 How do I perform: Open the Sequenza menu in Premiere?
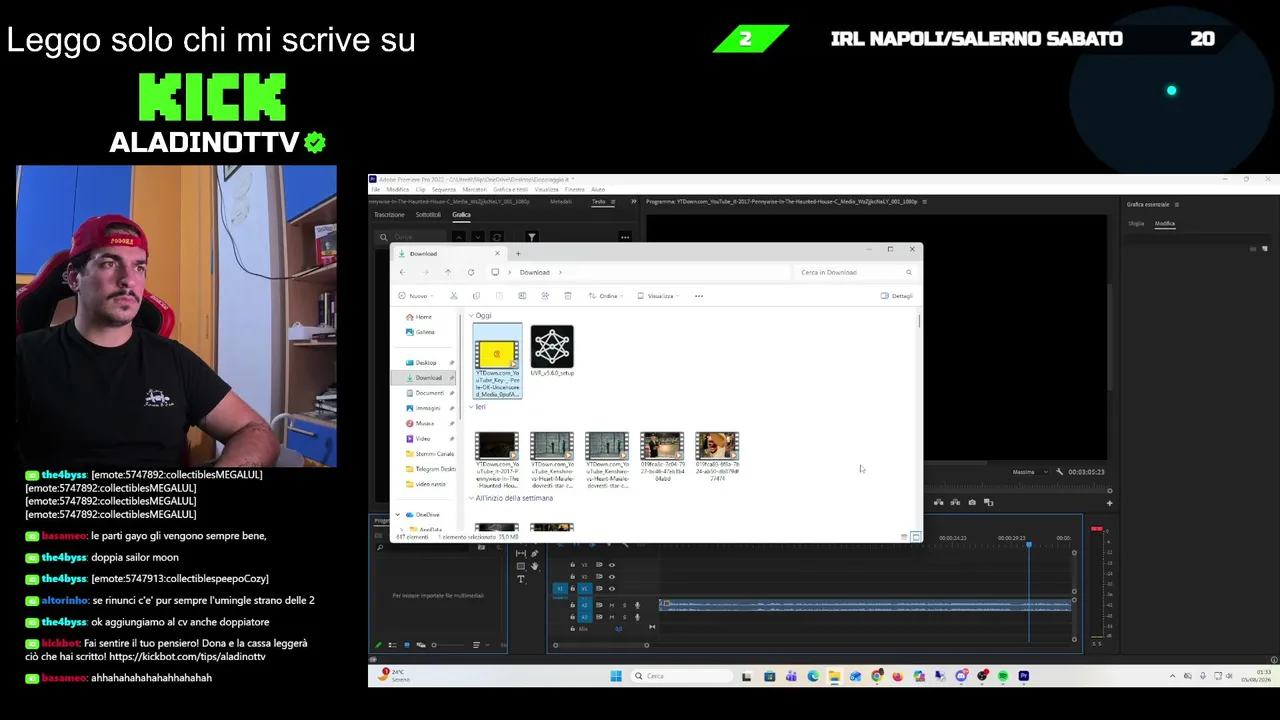point(444,189)
